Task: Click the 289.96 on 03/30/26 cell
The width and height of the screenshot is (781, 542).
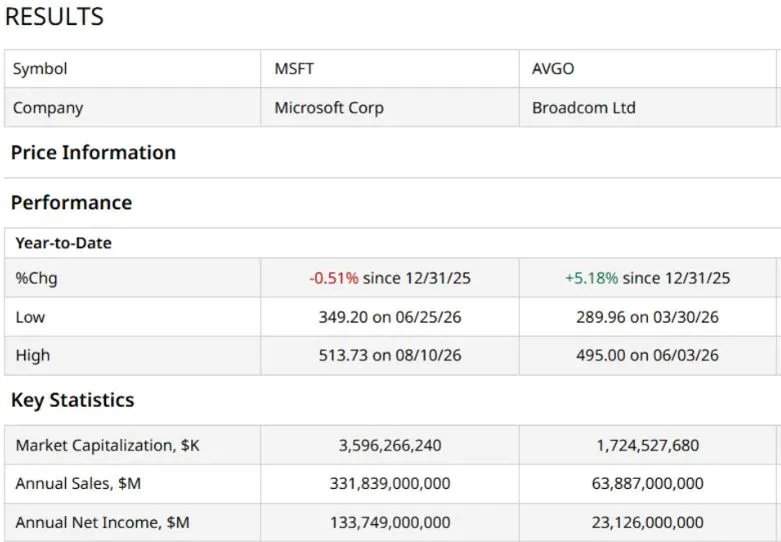Action: coord(648,317)
